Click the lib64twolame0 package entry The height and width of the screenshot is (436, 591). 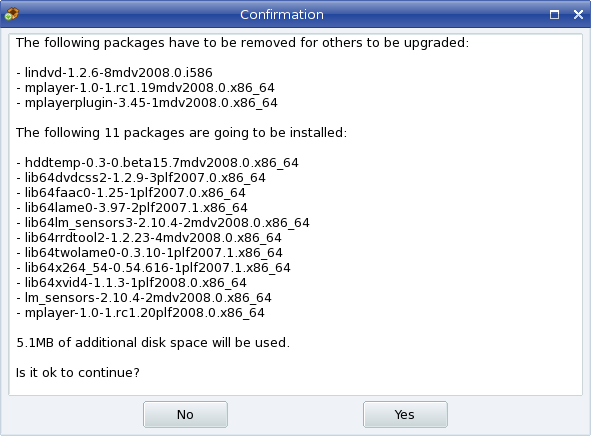pyautogui.click(x=150, y=252)
